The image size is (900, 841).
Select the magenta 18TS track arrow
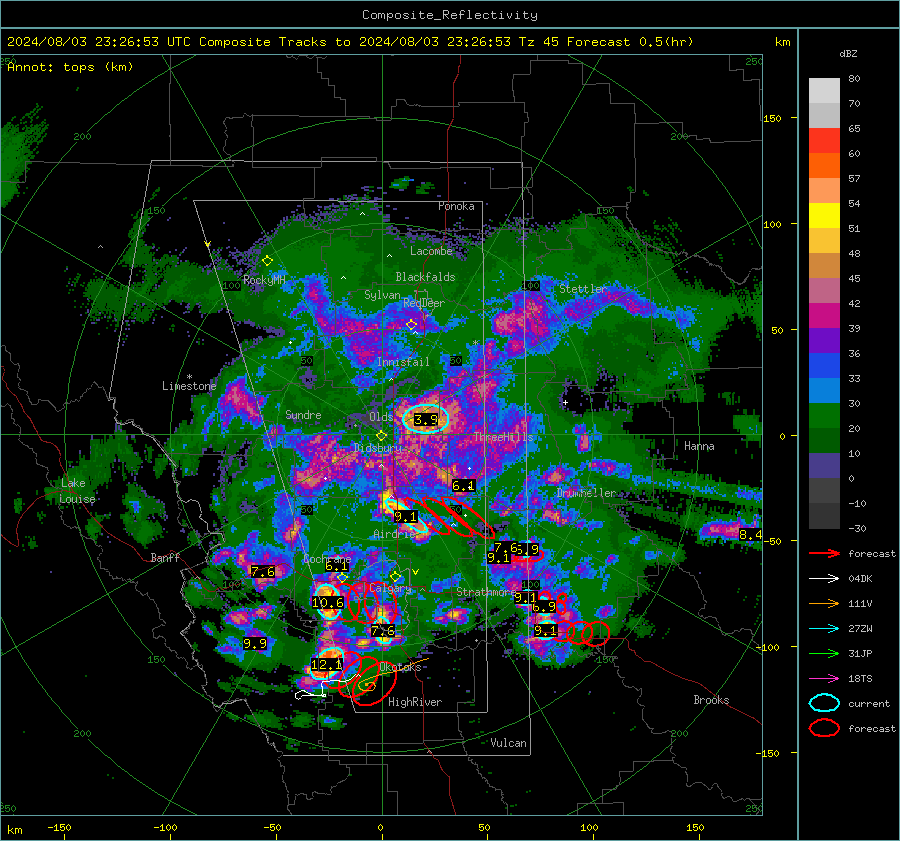(x=824, y=679)
